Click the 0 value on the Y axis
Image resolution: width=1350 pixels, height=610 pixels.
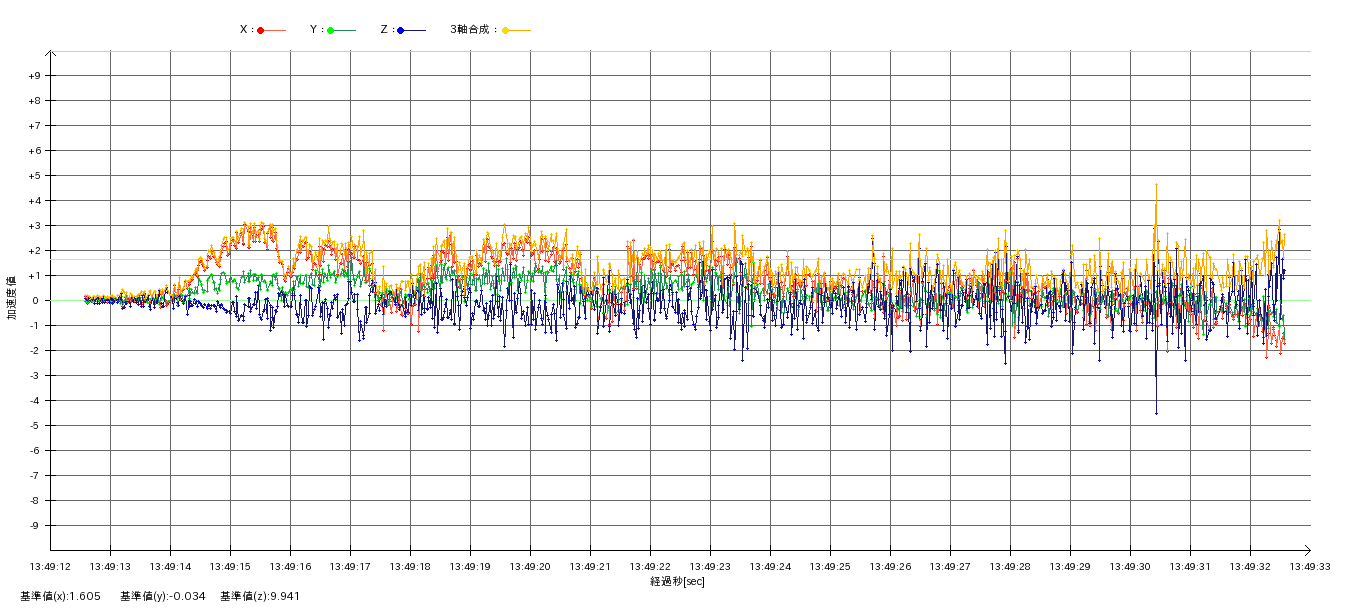click(x=34, y=301)
